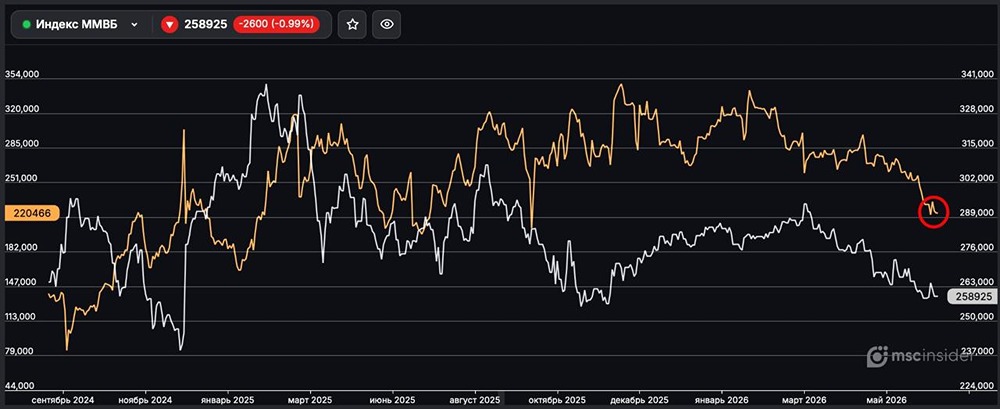Click the октябрь 2025 time axis label
This screenshot has height=409, width=1000.
tap(557, 400)
